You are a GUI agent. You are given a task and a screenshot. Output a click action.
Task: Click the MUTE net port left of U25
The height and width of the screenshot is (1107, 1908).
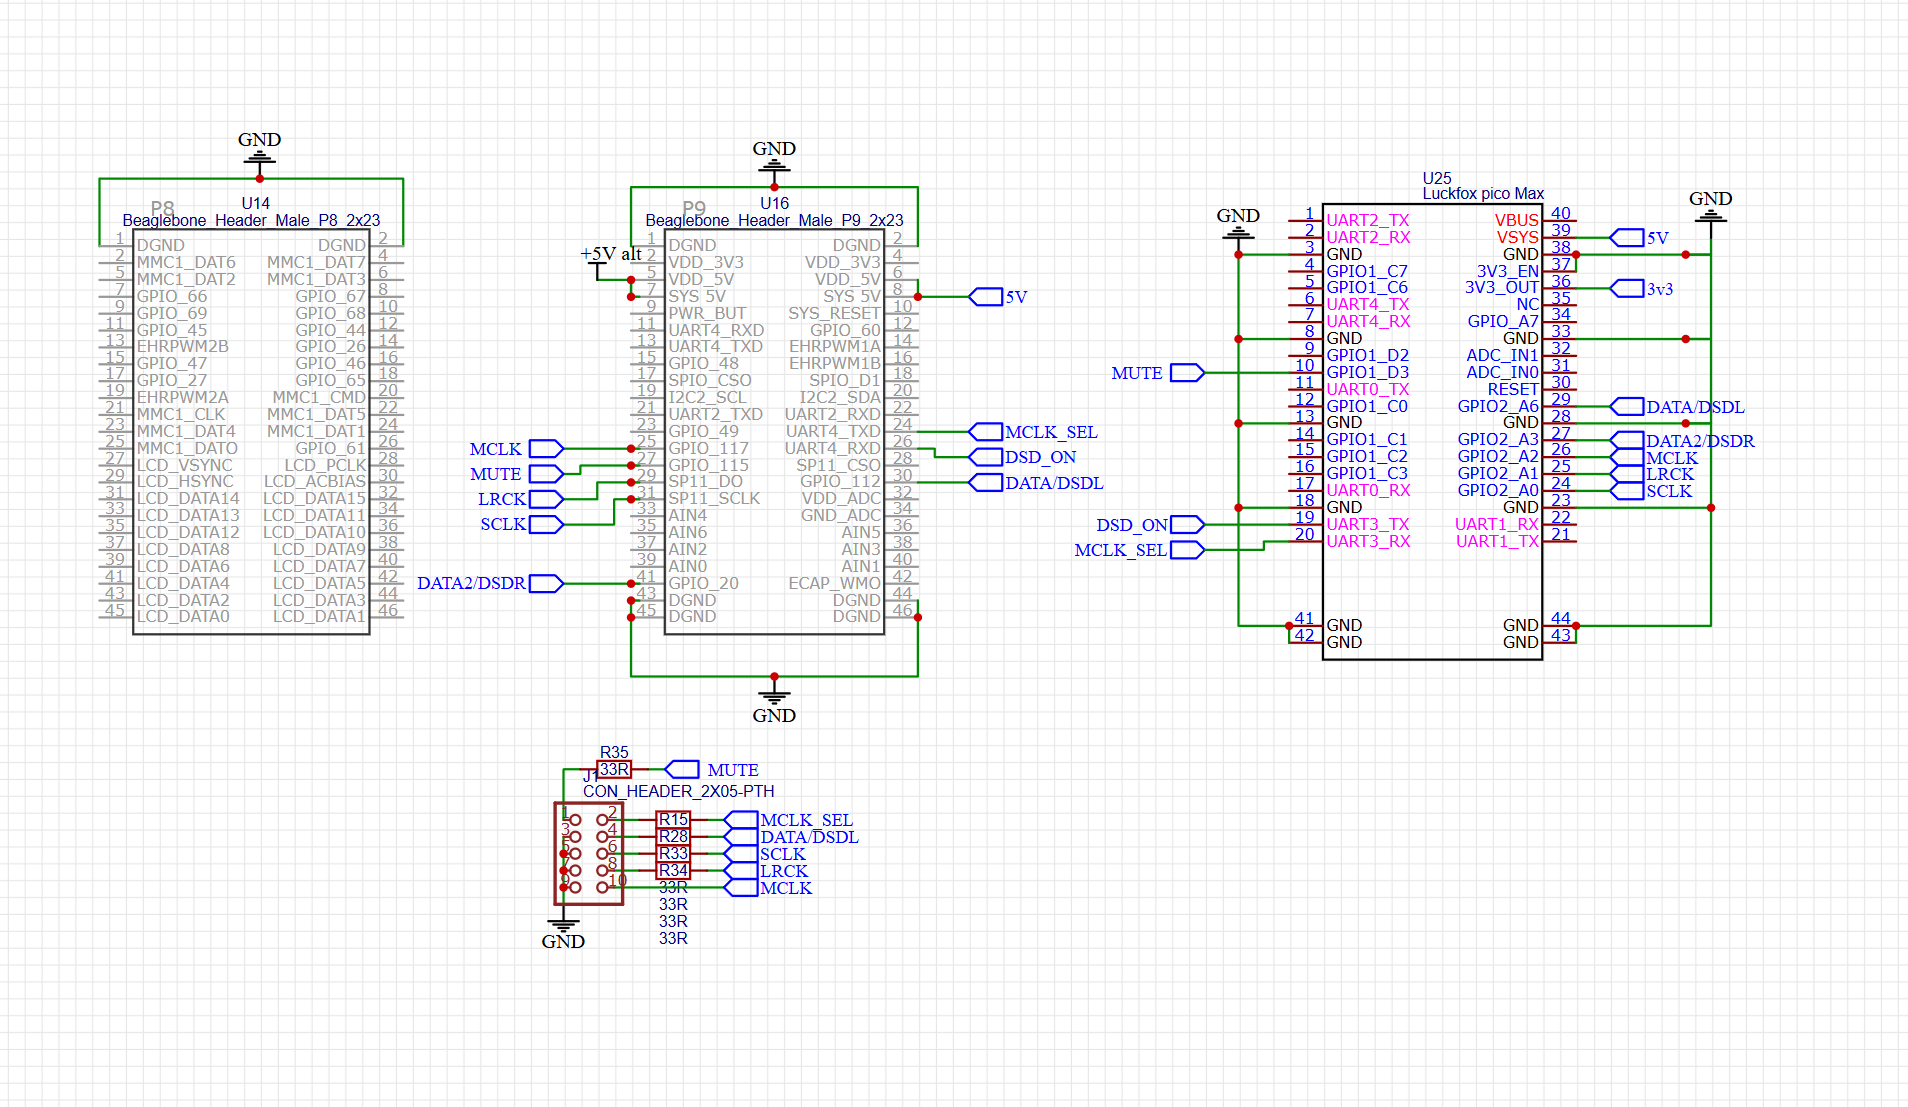(1187, 373)
